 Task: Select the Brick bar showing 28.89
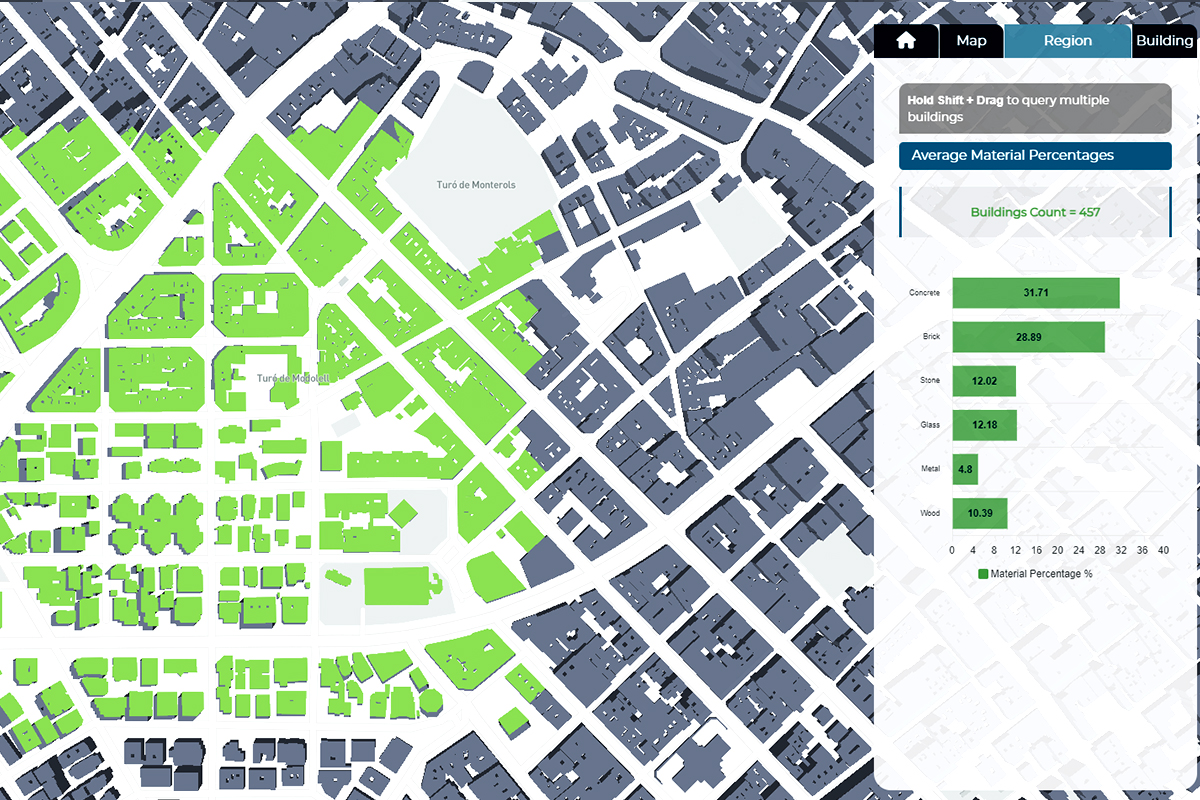(x=1028, y=337)
